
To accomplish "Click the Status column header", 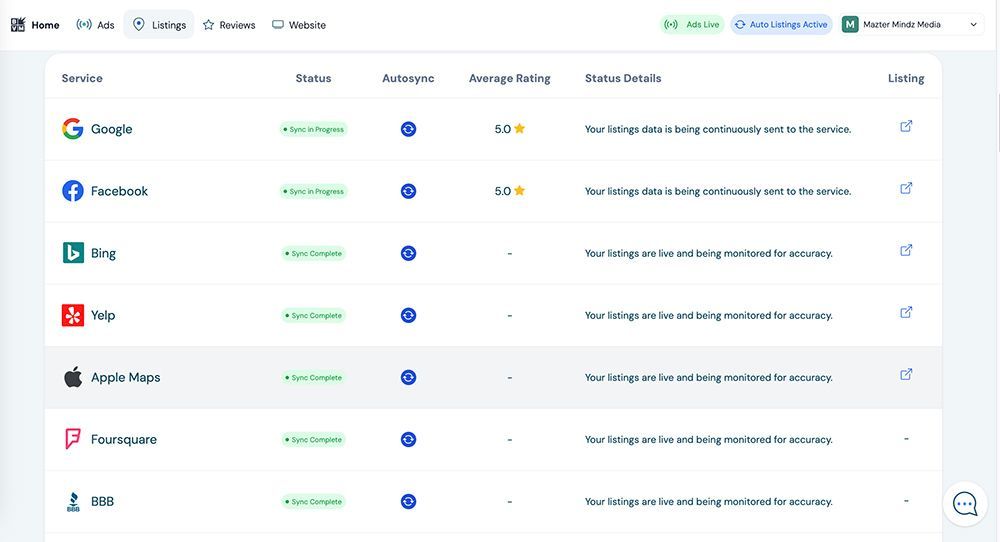I will click(313, 78).
